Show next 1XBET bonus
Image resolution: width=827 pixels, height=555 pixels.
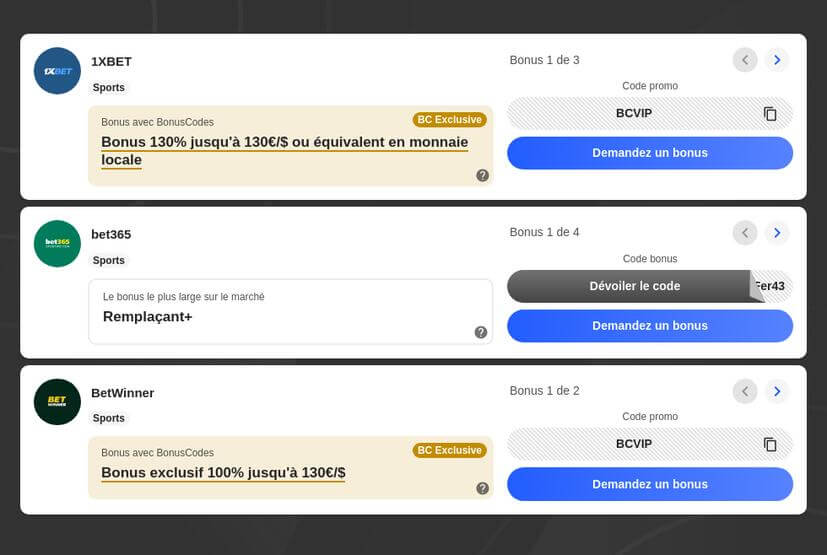coord(777,60)
